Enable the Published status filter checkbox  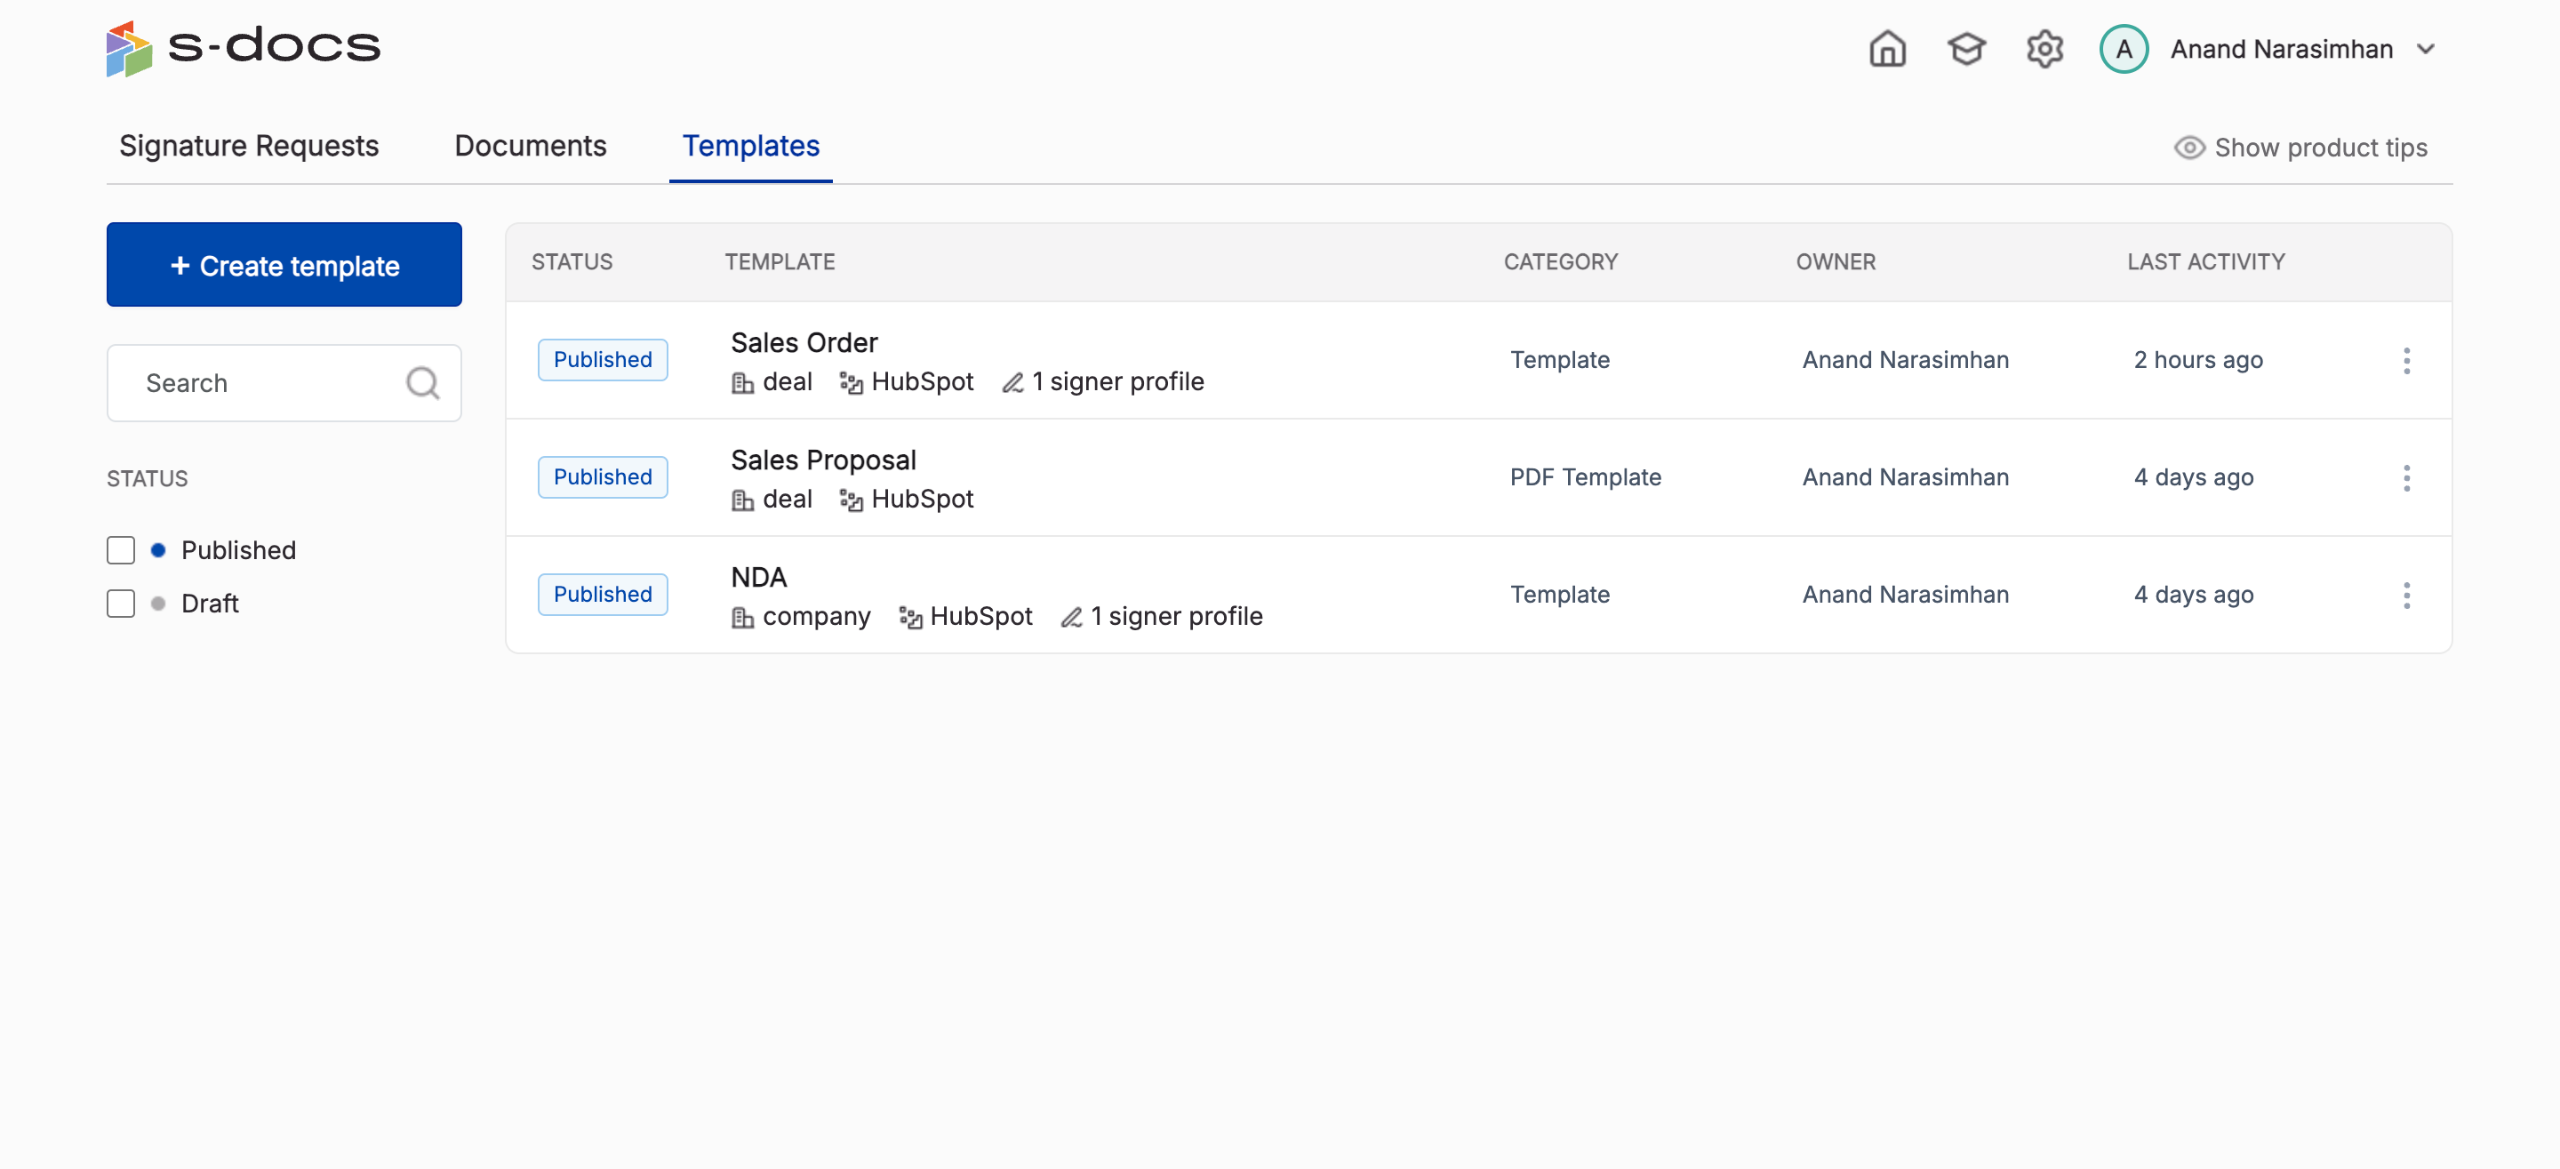tap(121, 550)
